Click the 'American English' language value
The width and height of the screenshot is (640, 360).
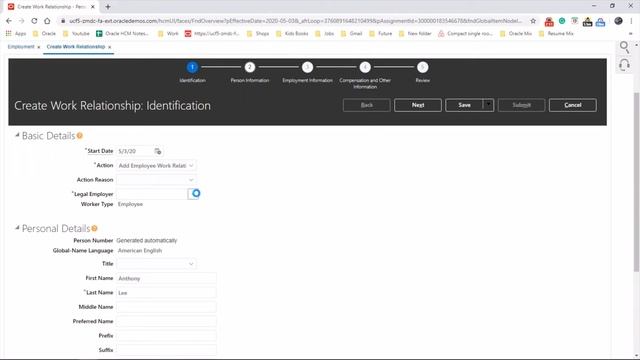140,251
